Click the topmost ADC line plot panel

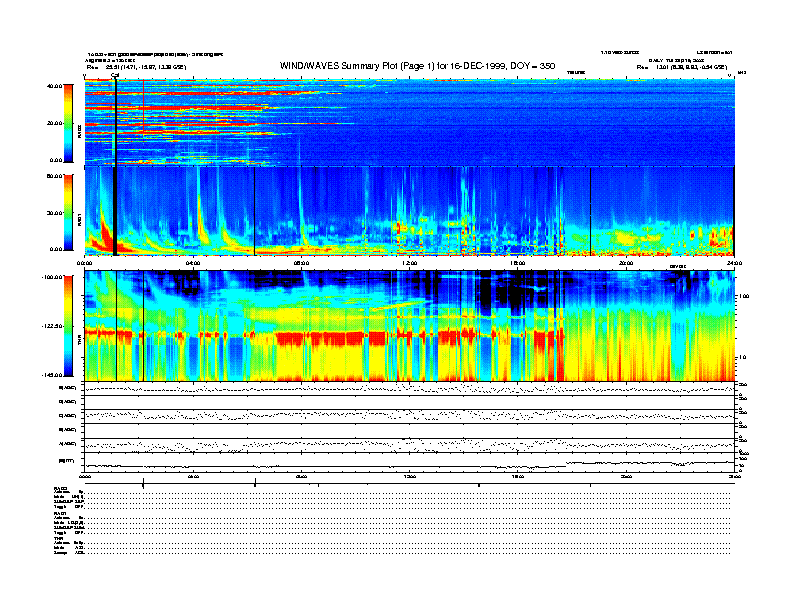pyautogui.click(x=409, y=388)
